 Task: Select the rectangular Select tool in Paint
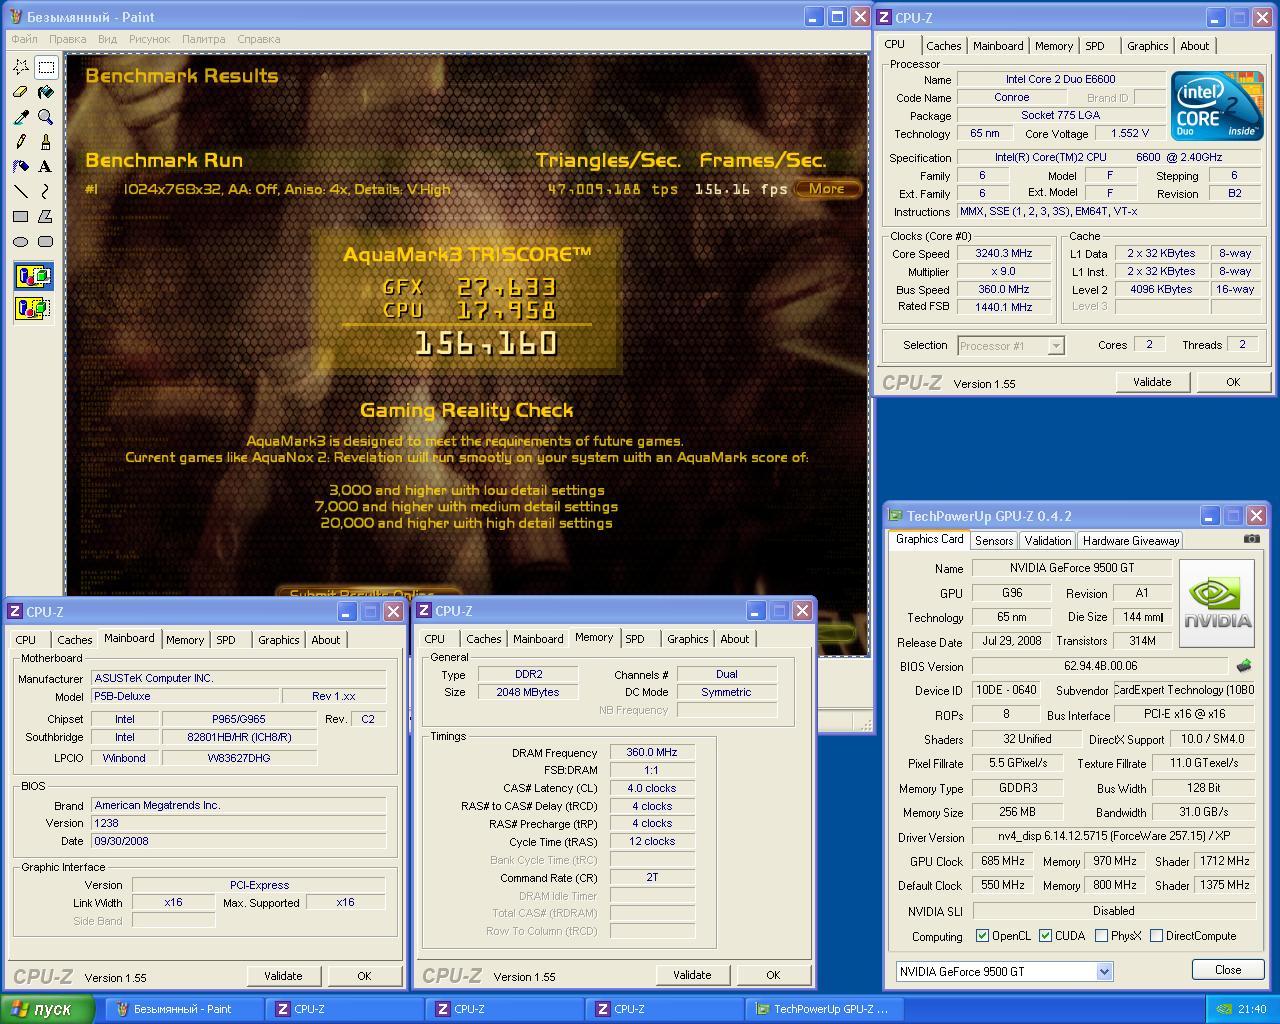(x=46, y=67)
